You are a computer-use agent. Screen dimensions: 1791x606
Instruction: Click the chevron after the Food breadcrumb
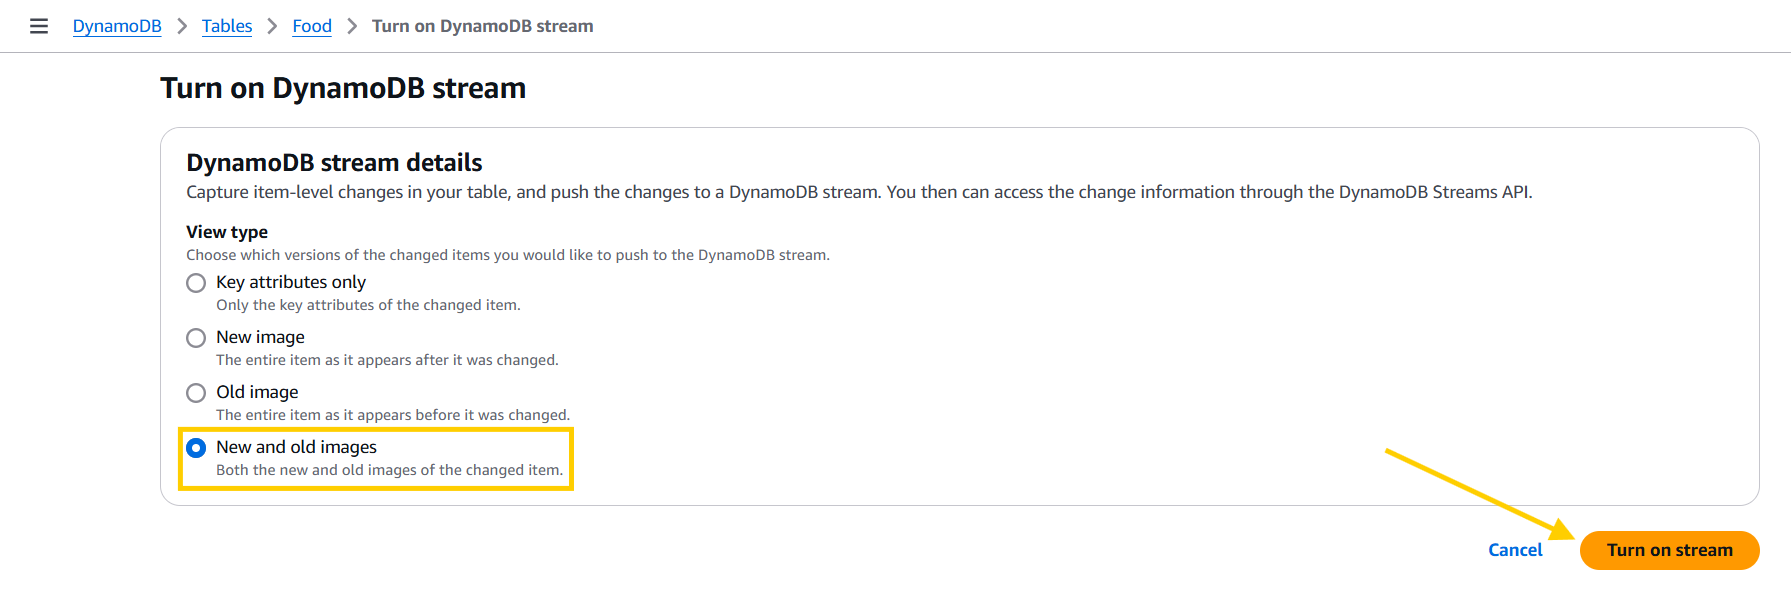[x=352, y=26]
